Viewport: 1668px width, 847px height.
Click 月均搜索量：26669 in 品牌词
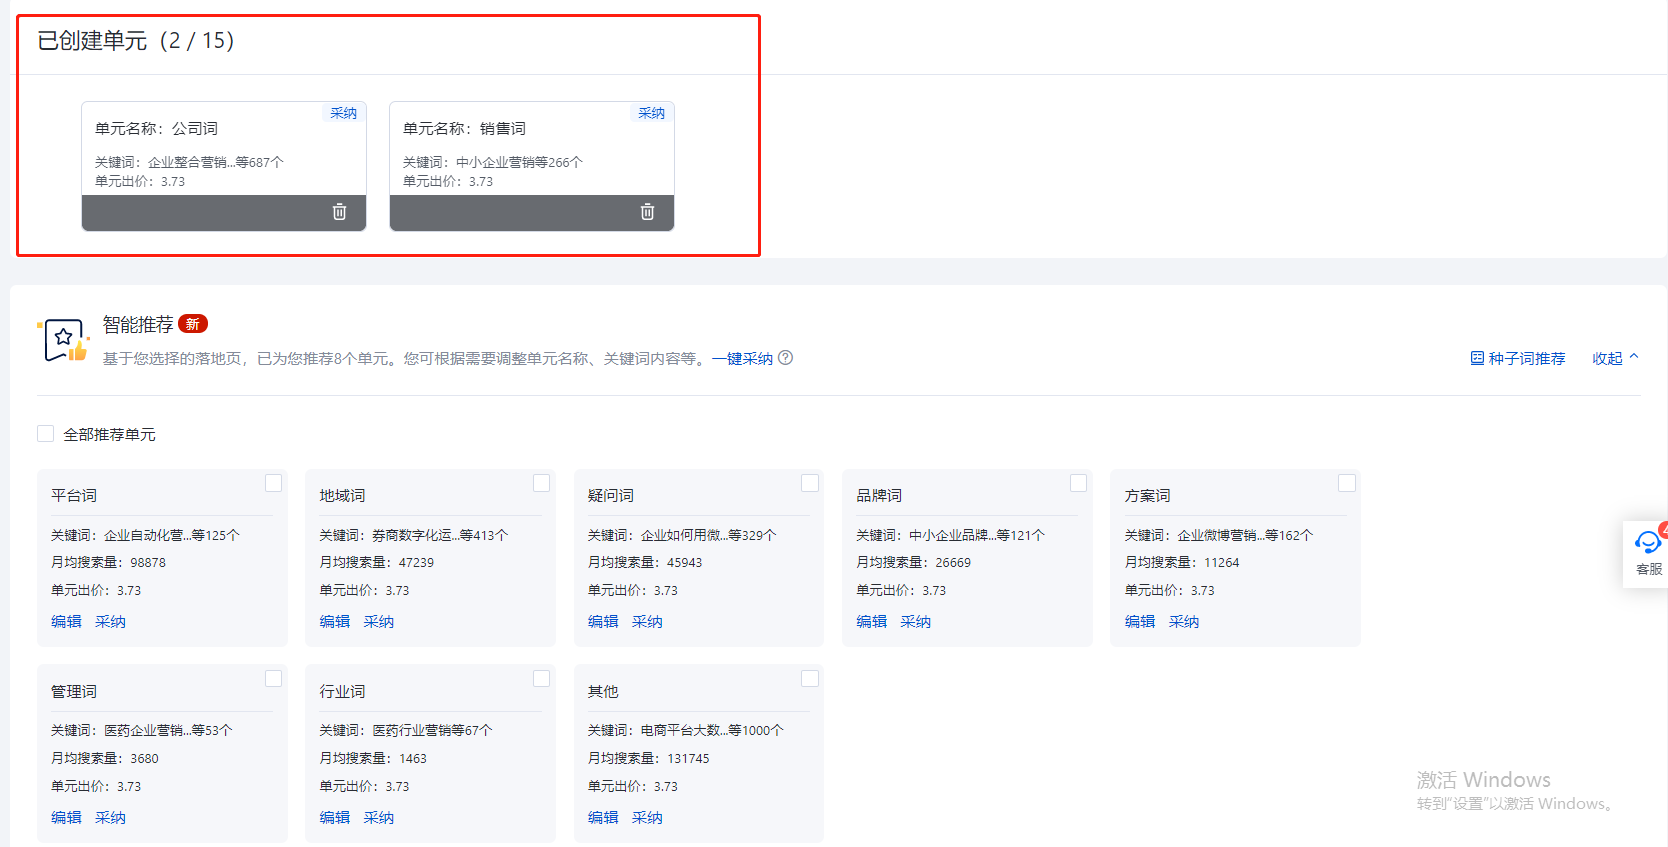[913, 563]
